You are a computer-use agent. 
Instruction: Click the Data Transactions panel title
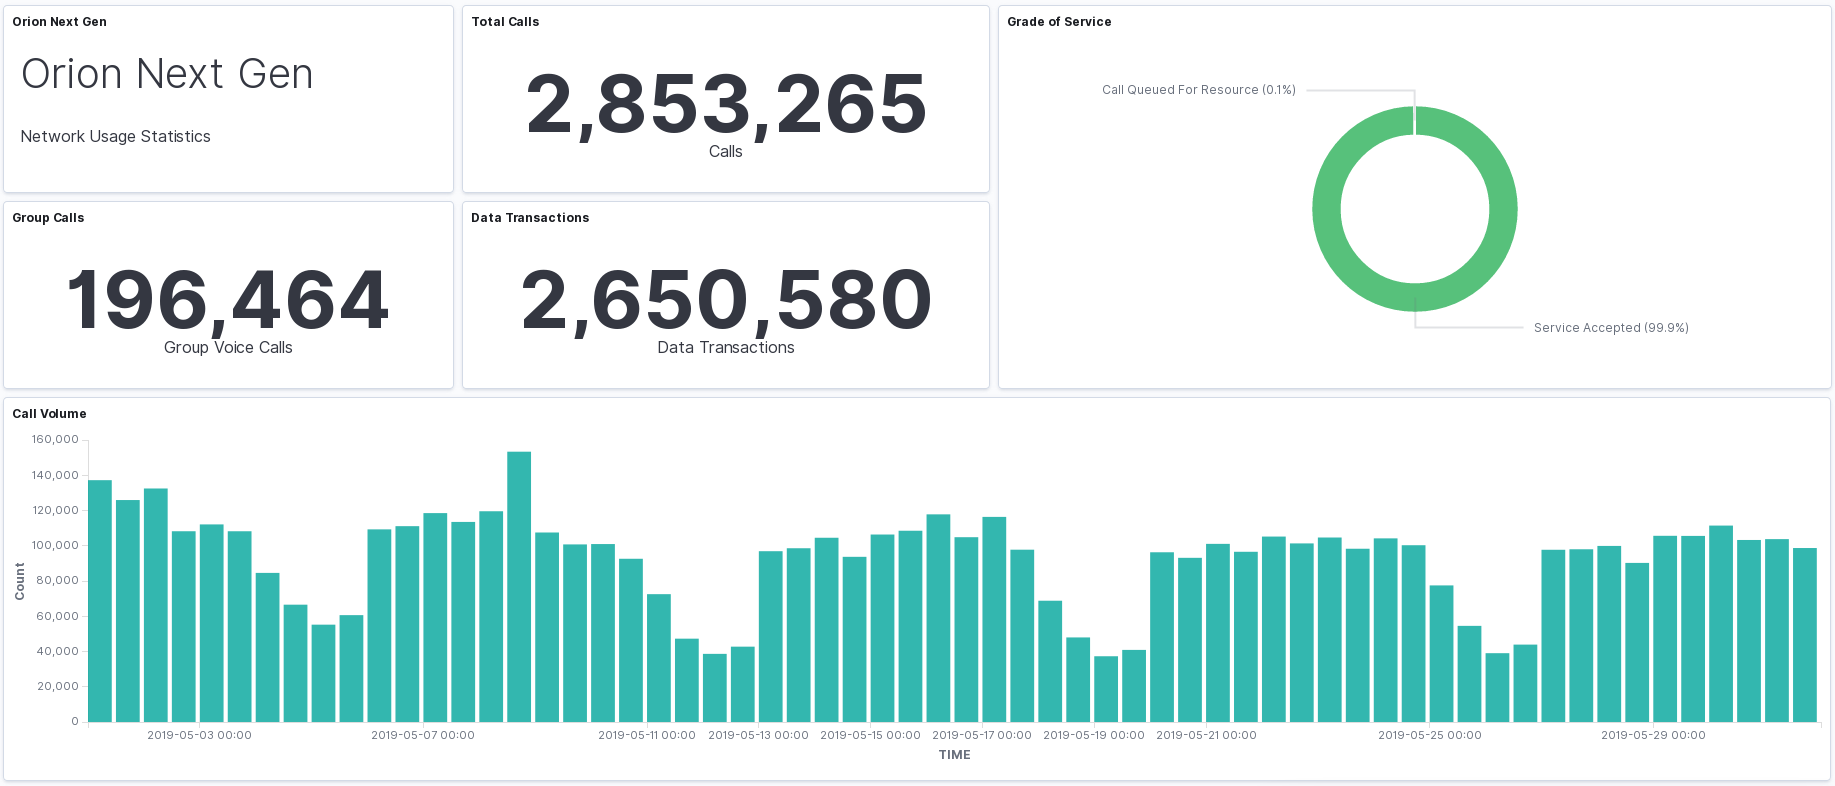(x=530, y=218)
